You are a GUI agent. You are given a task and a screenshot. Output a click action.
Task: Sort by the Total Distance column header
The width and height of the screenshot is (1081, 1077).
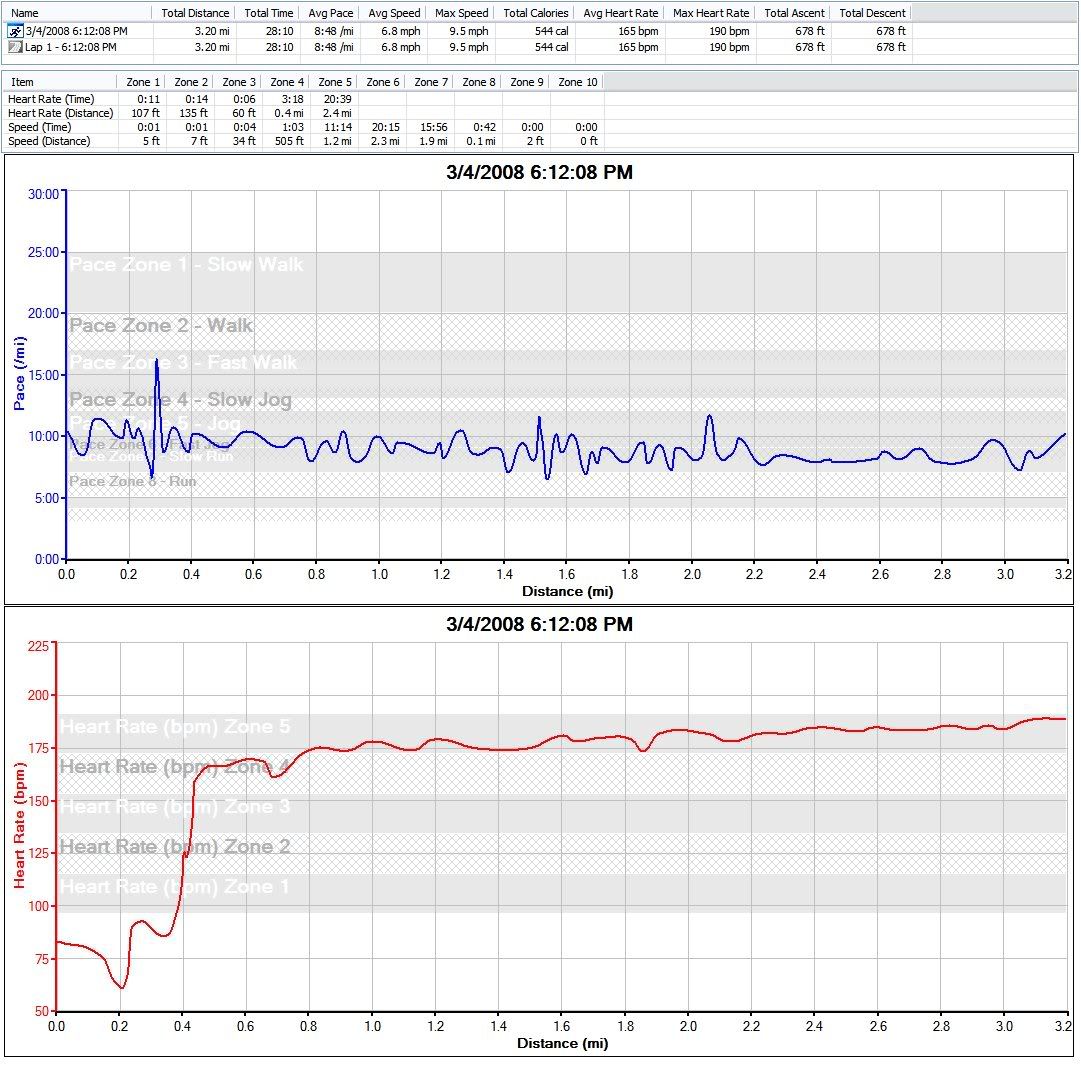[195, 13]
